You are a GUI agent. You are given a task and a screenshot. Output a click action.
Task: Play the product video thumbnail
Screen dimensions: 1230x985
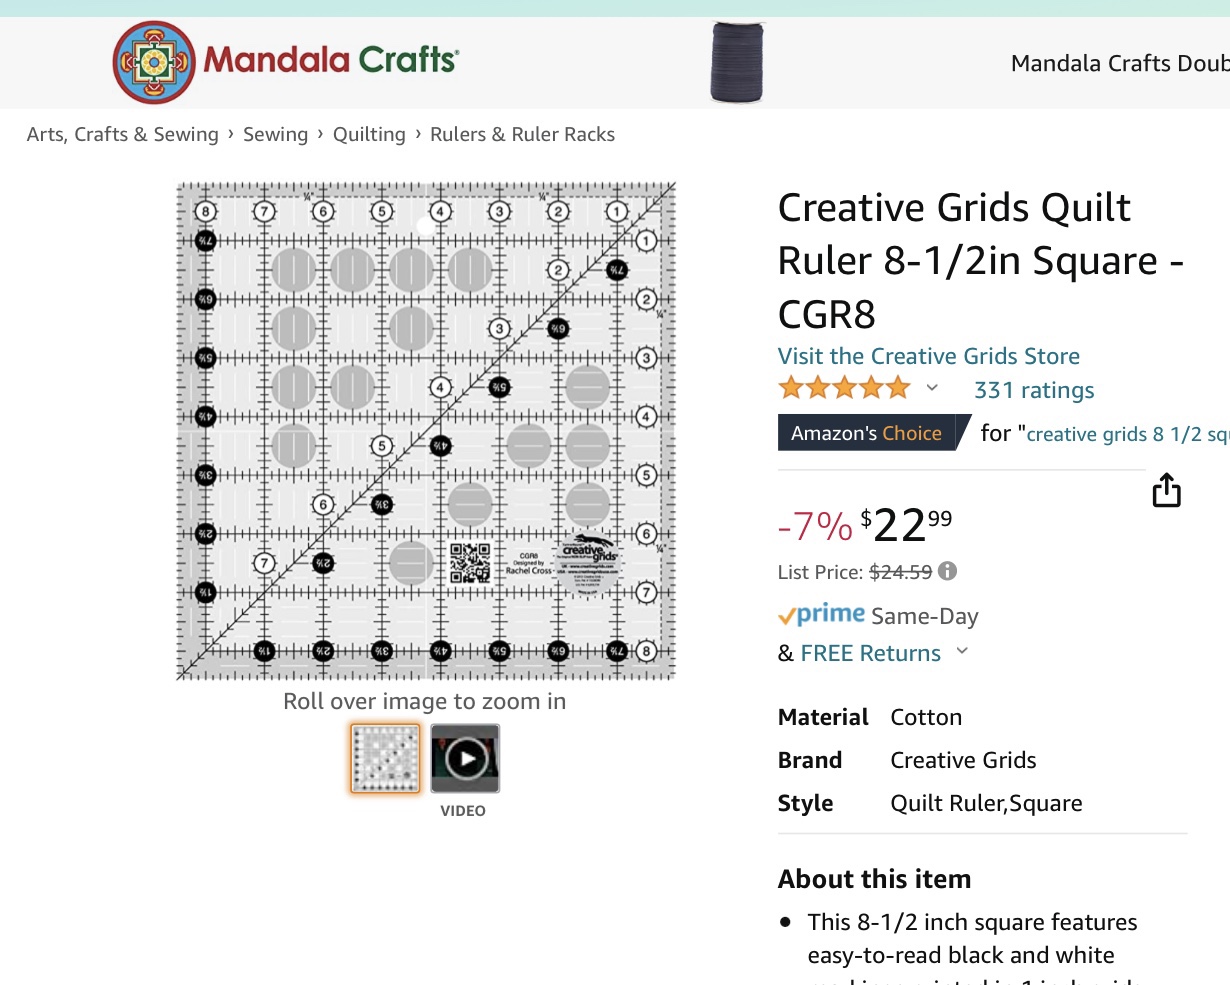click(x=465, y=759)
